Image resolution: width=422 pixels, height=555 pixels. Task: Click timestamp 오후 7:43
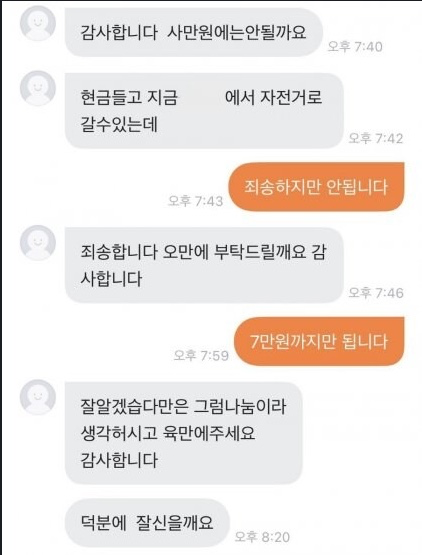(x=195, y=201)
